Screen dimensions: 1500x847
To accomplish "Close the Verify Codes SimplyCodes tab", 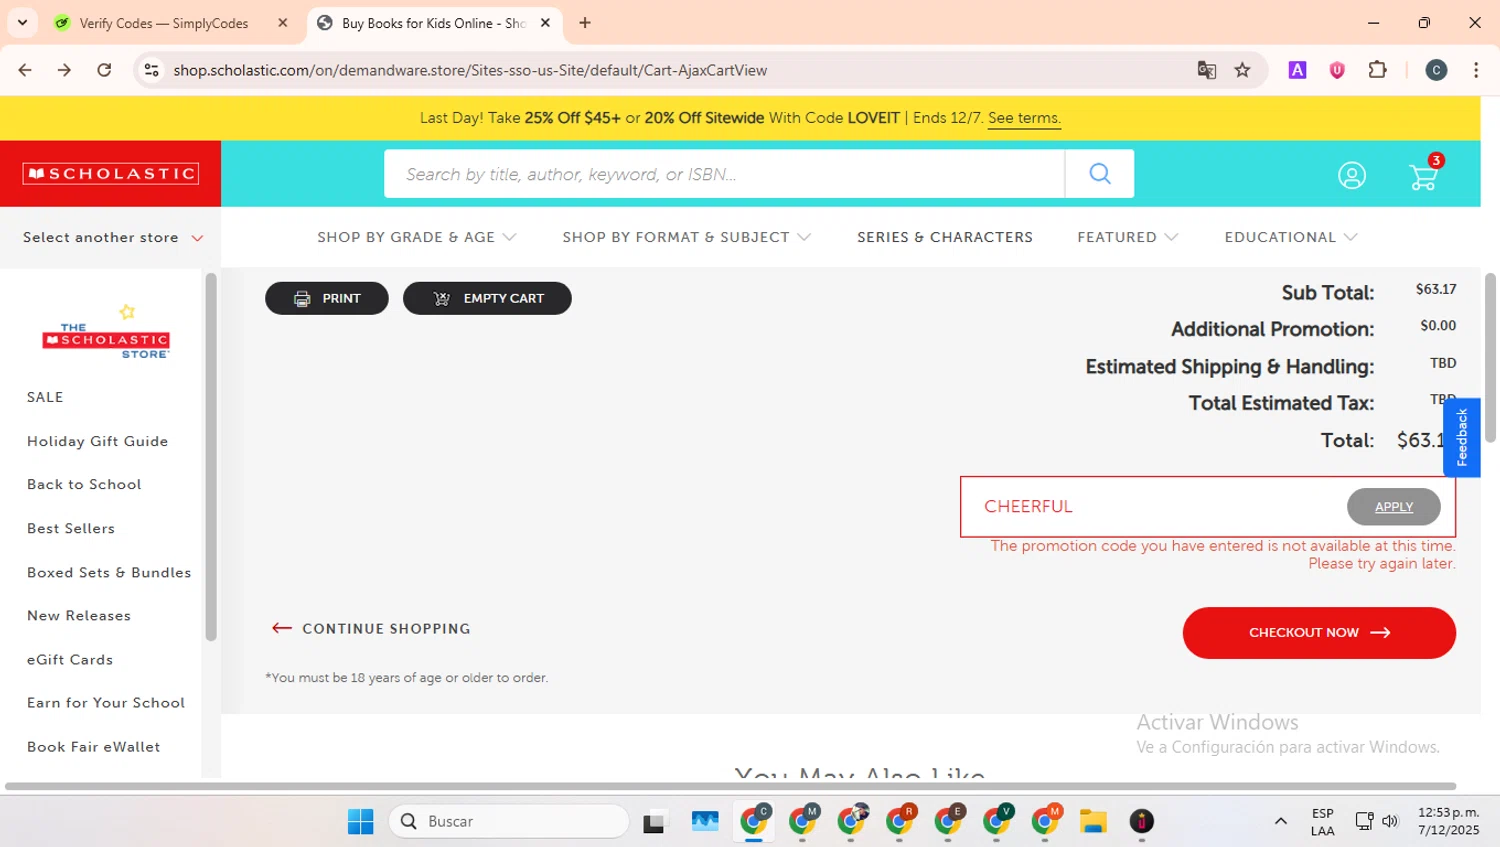I will click(283, 23).
